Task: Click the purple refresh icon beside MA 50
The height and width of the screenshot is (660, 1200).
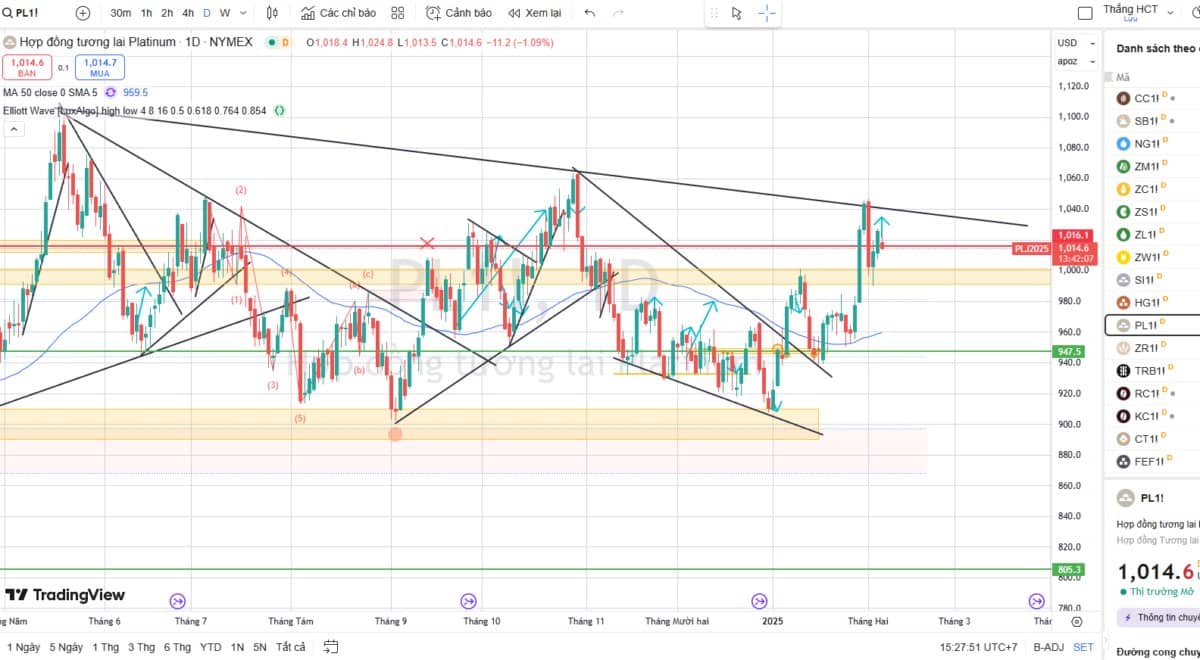Action: [x=110, y=92]
